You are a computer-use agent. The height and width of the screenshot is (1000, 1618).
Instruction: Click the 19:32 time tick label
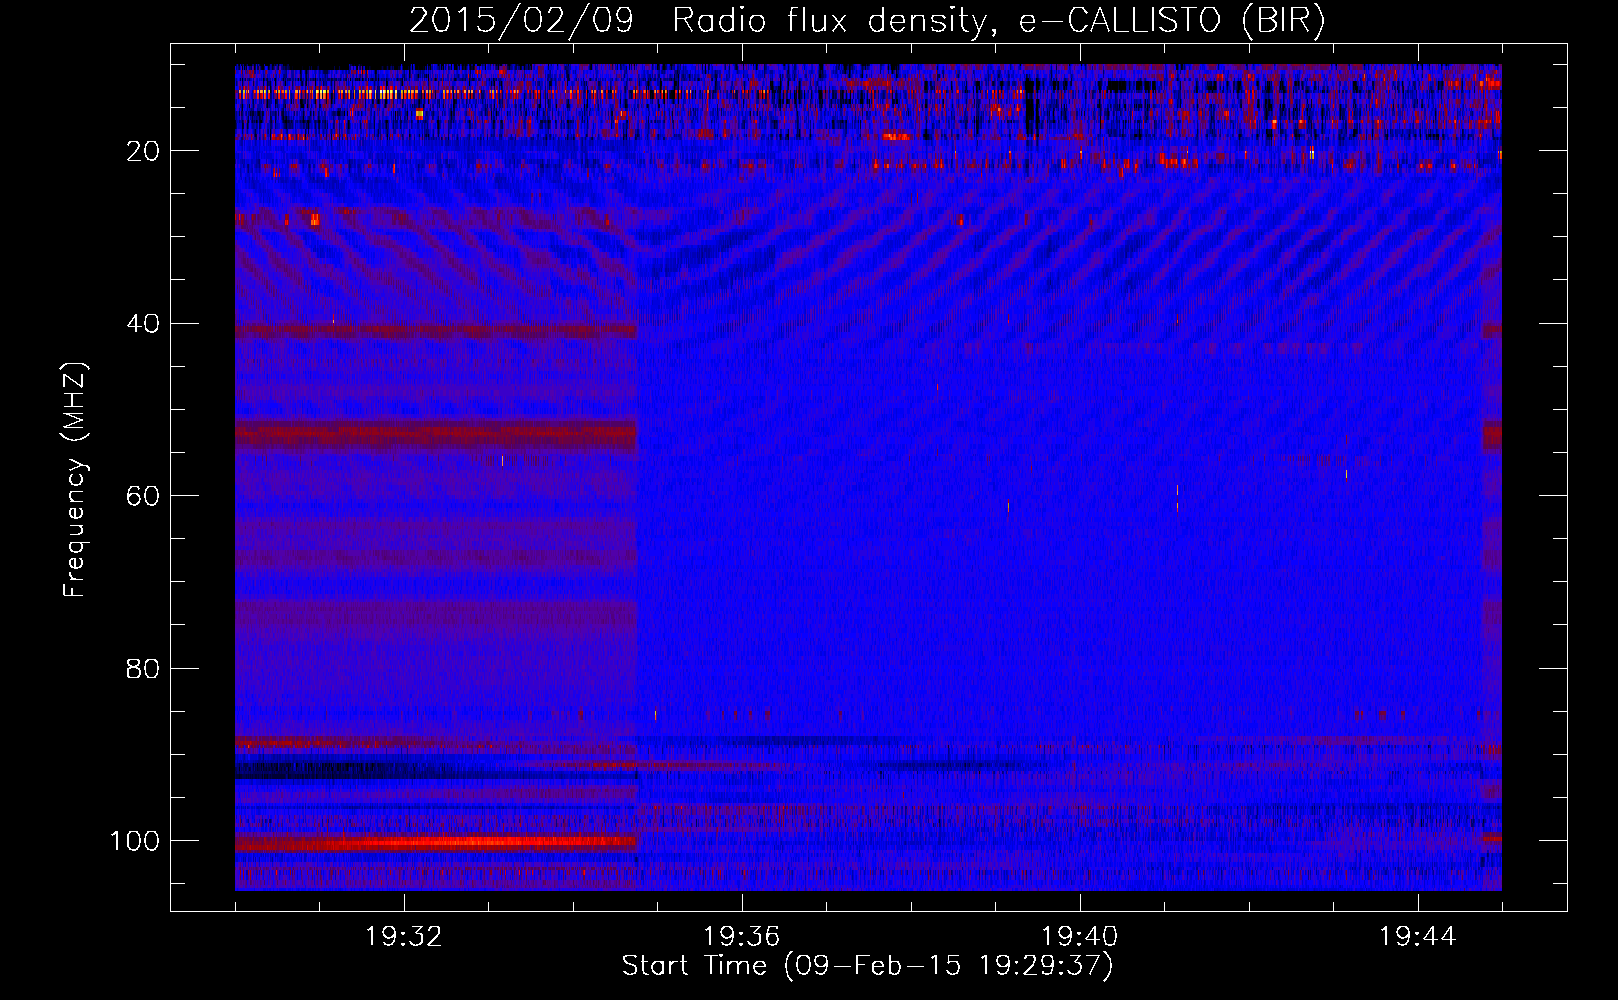(x=404, y=937)
